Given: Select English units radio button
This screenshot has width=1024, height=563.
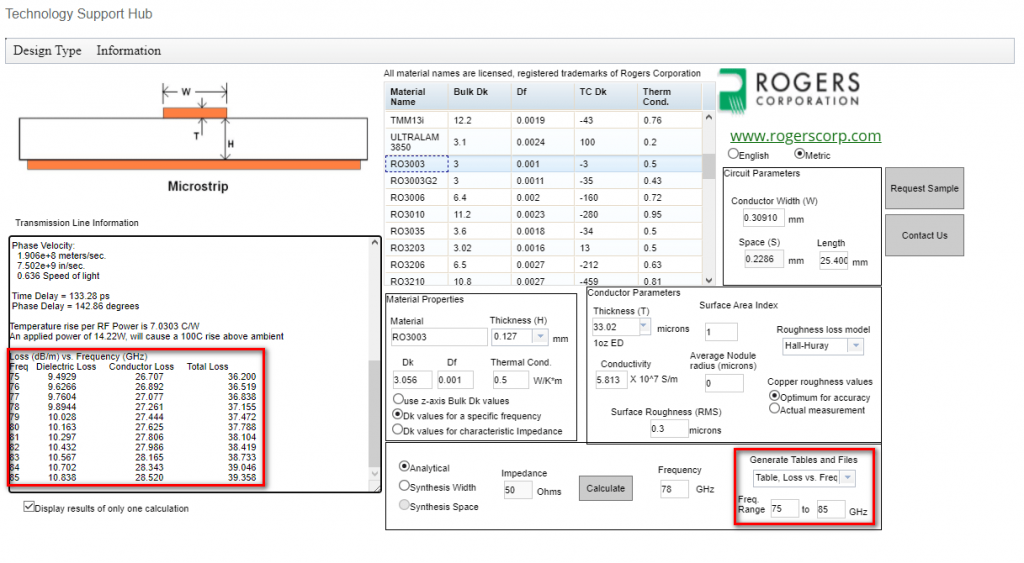Looking at the screenshot, I should point(733,154).
